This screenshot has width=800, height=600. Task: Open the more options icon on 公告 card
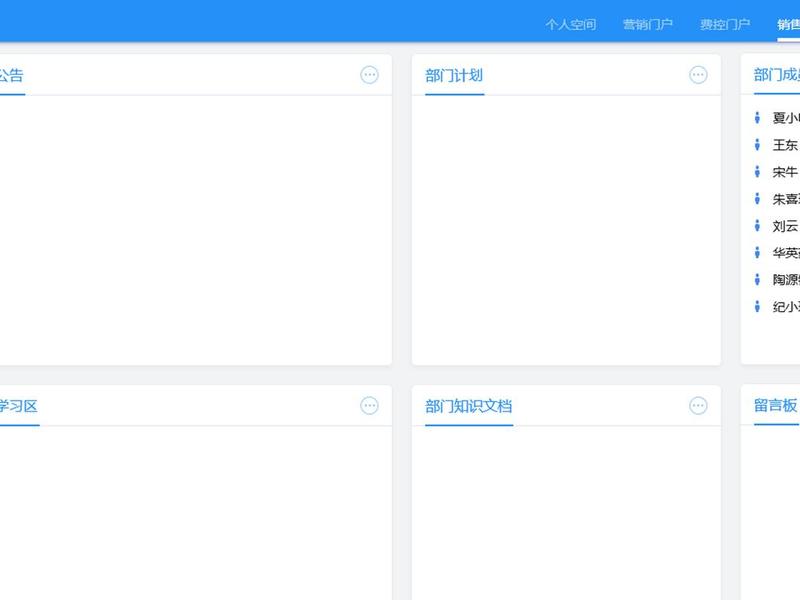pos(369,75)
